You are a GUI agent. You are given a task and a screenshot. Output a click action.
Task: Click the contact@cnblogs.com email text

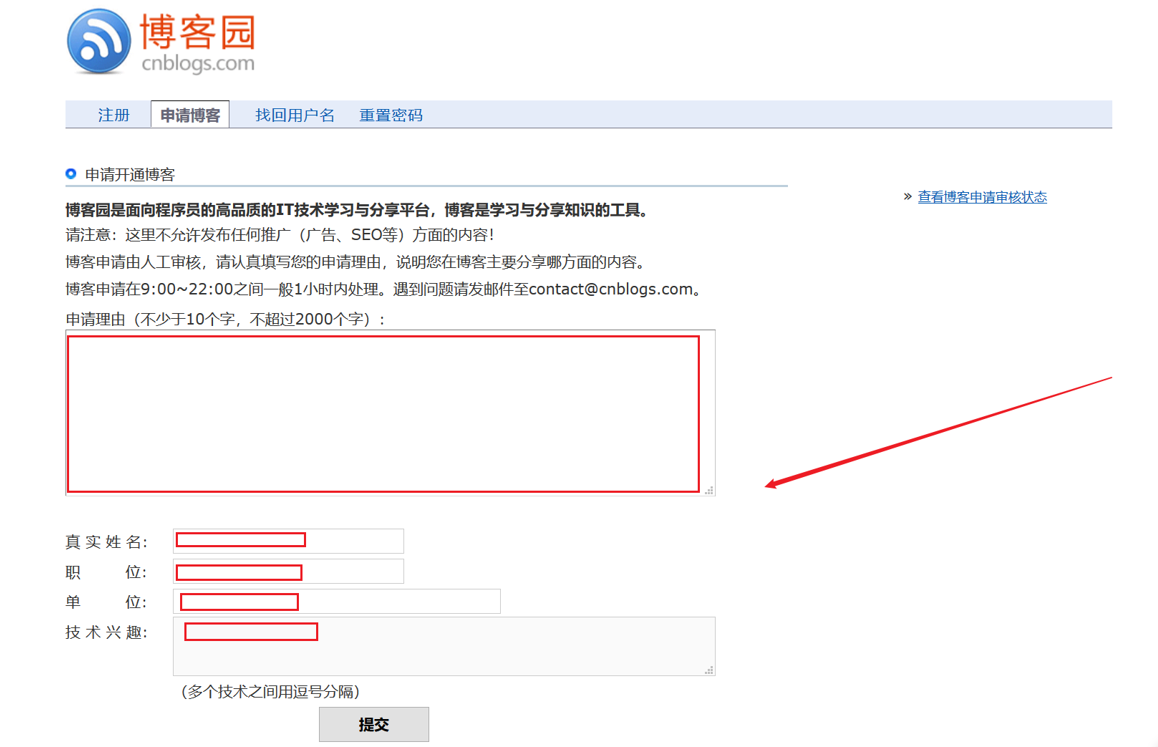(x=611, y=289)
